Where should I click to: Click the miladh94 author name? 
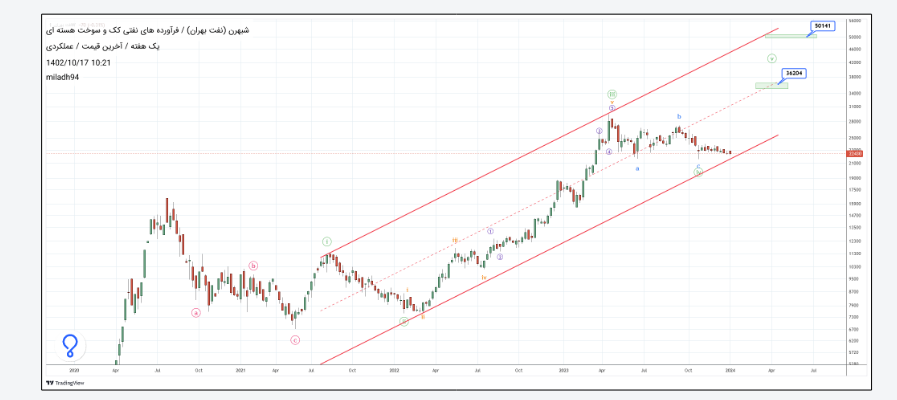tap(62, 77)
